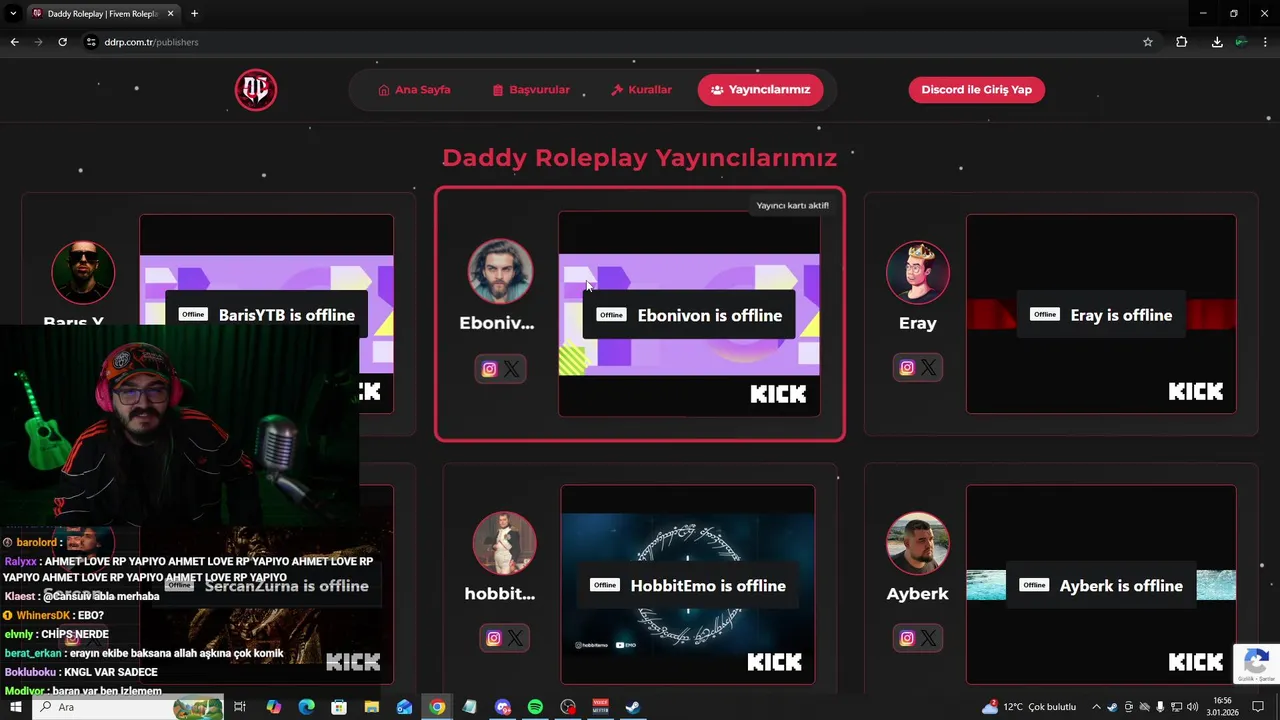1280x720 pixels.
Task: Open Ayberk's Instagram icon
Action: (x=907, y=638)
